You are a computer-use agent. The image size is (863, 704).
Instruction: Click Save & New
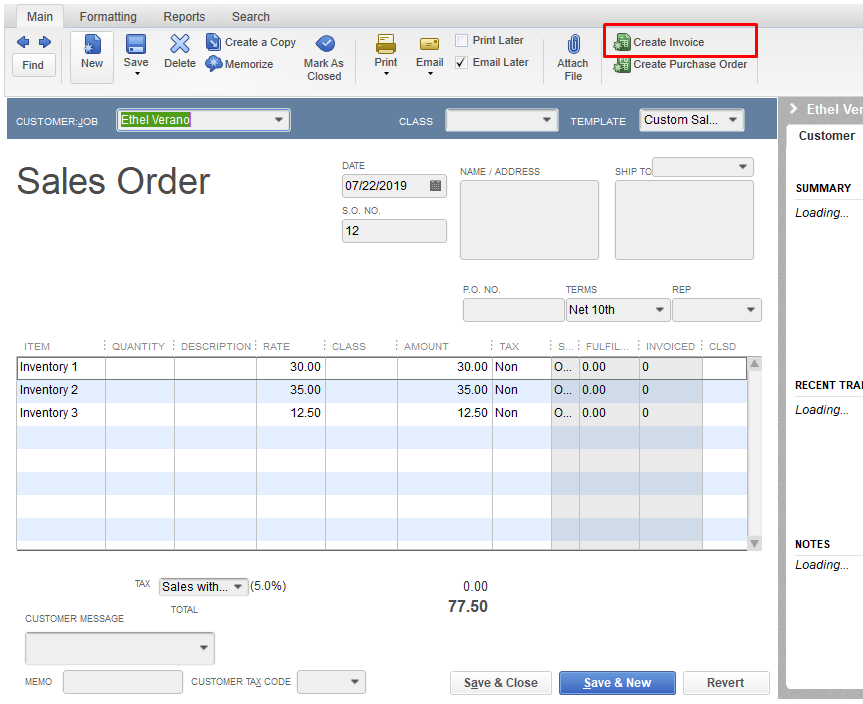(x=617, y=683)
